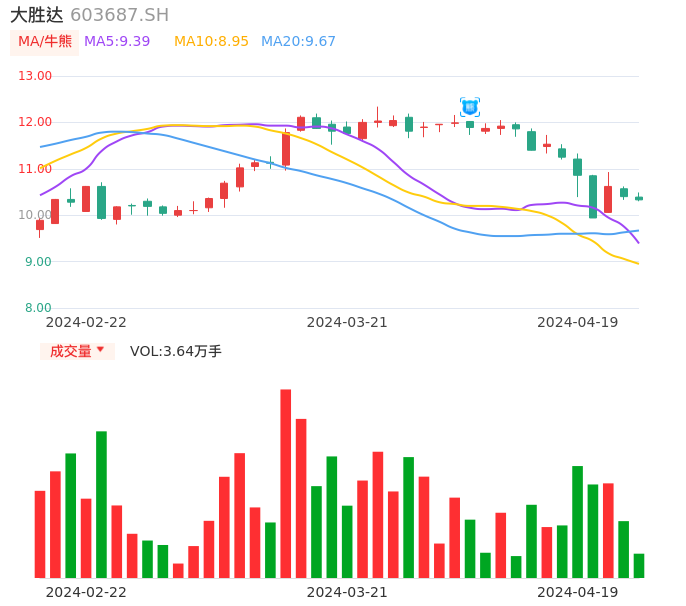
Task: Click the 8.00 price axis label
Action: 38,308
